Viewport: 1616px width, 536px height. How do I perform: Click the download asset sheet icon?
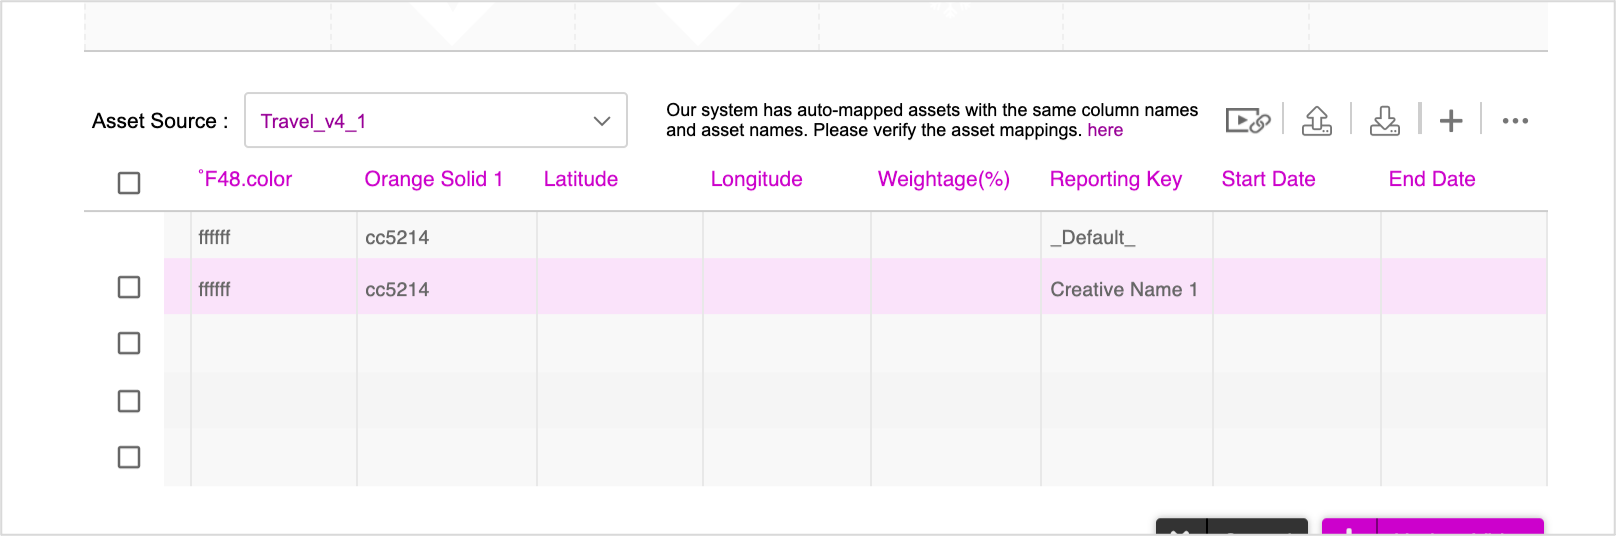tap(1385, 121)
